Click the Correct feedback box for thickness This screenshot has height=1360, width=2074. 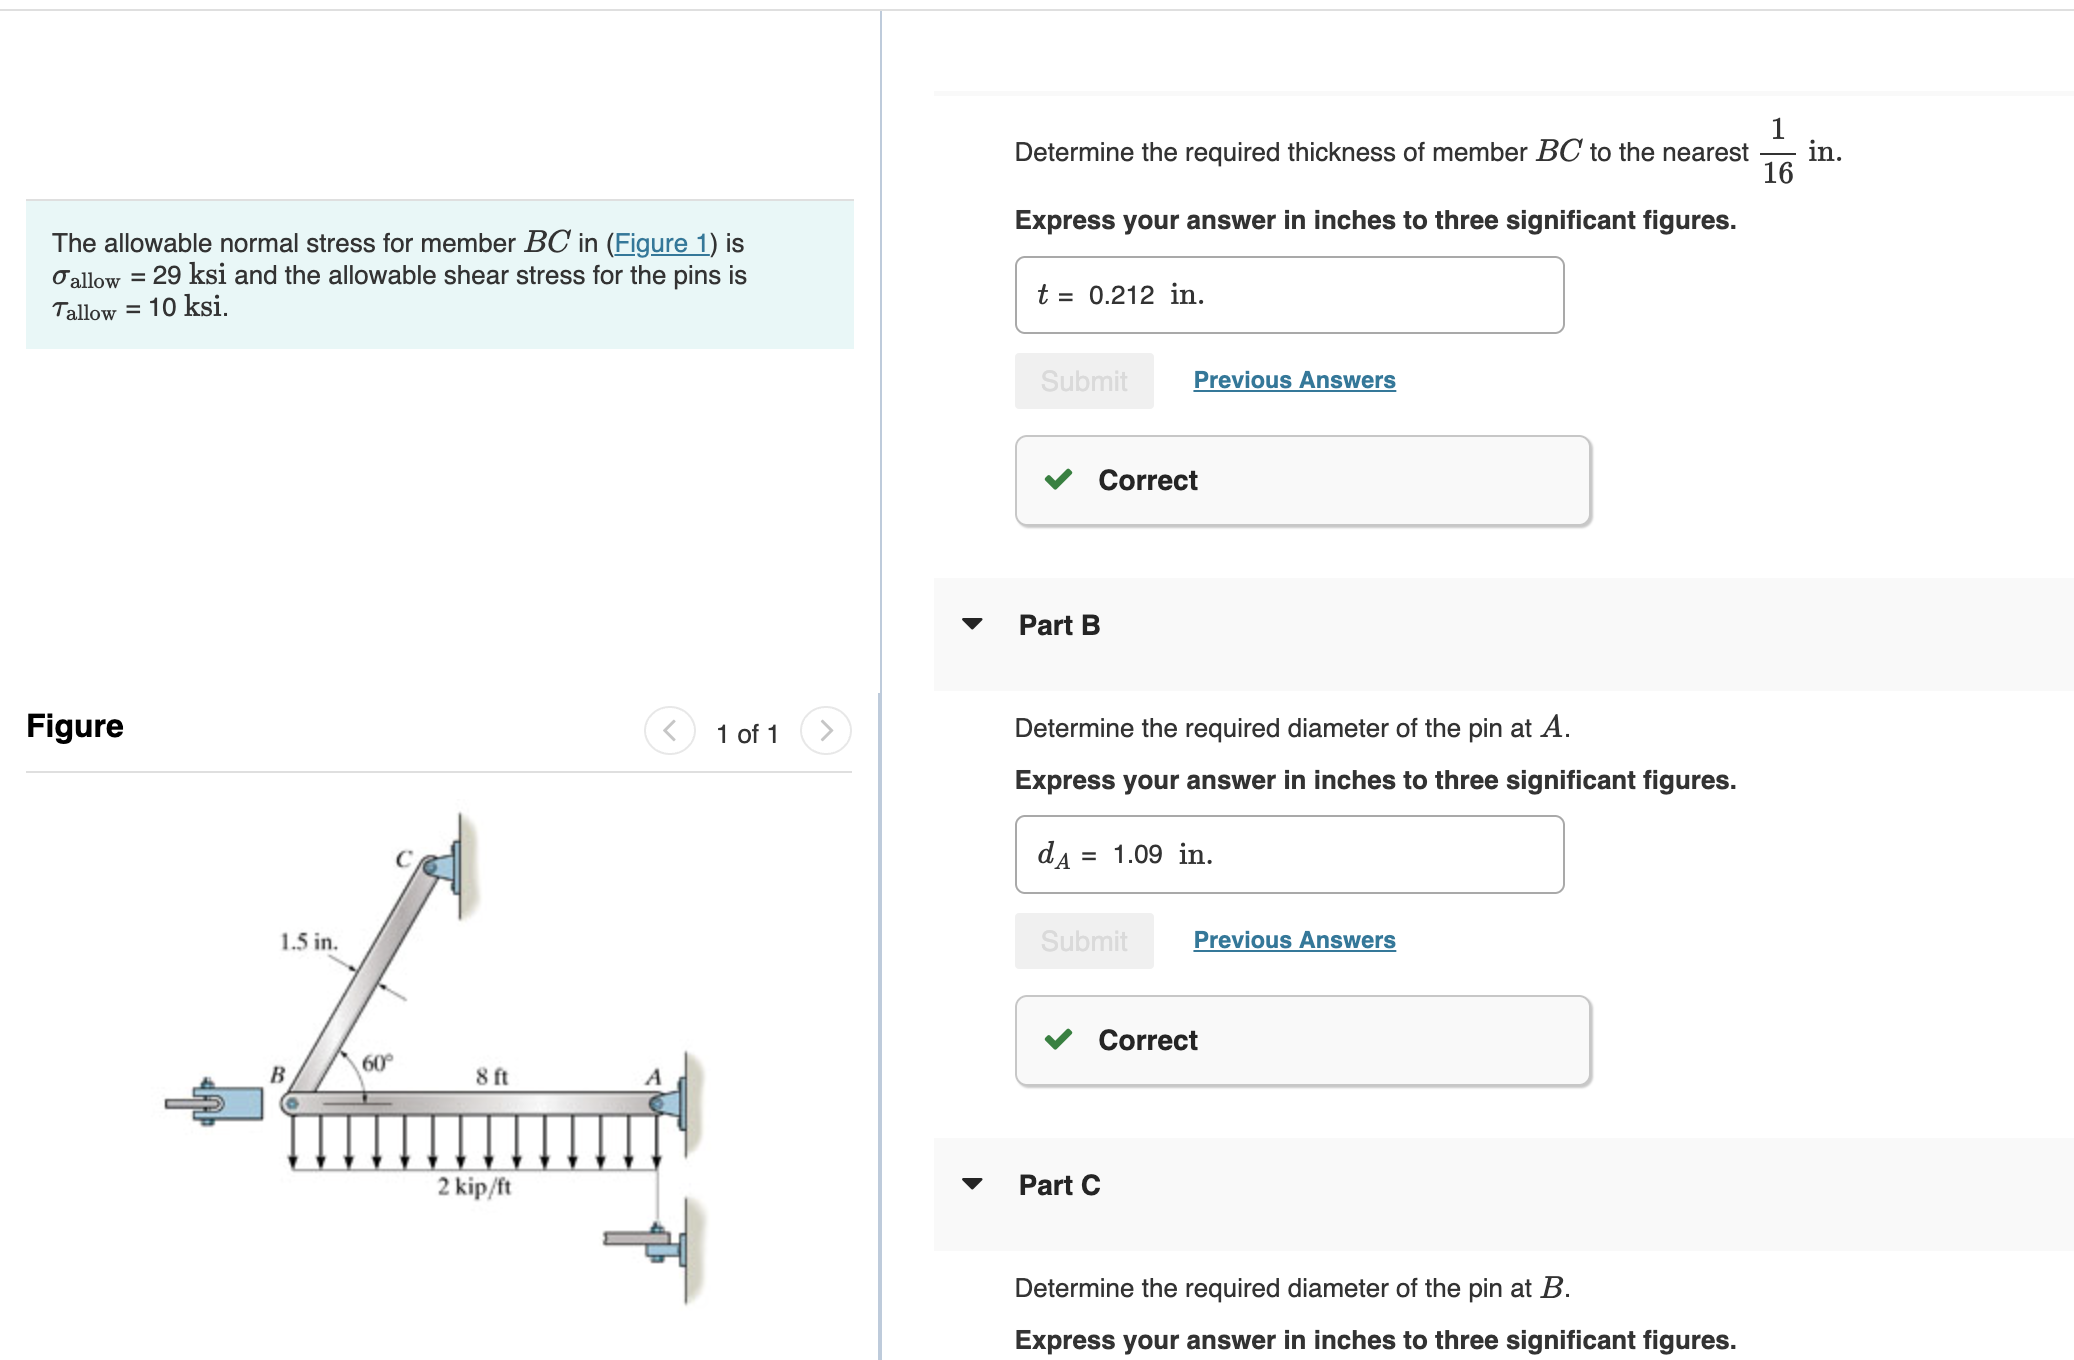tap(1303, 481)
